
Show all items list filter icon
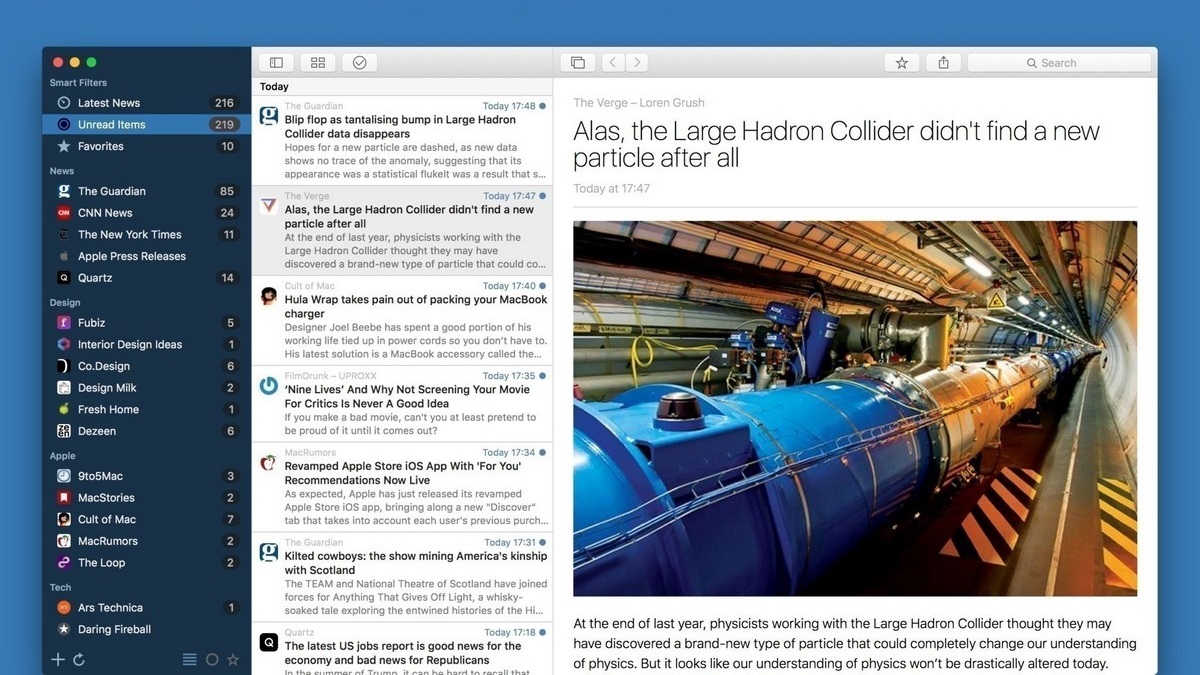pyautogui.click(x=190, y=660)
